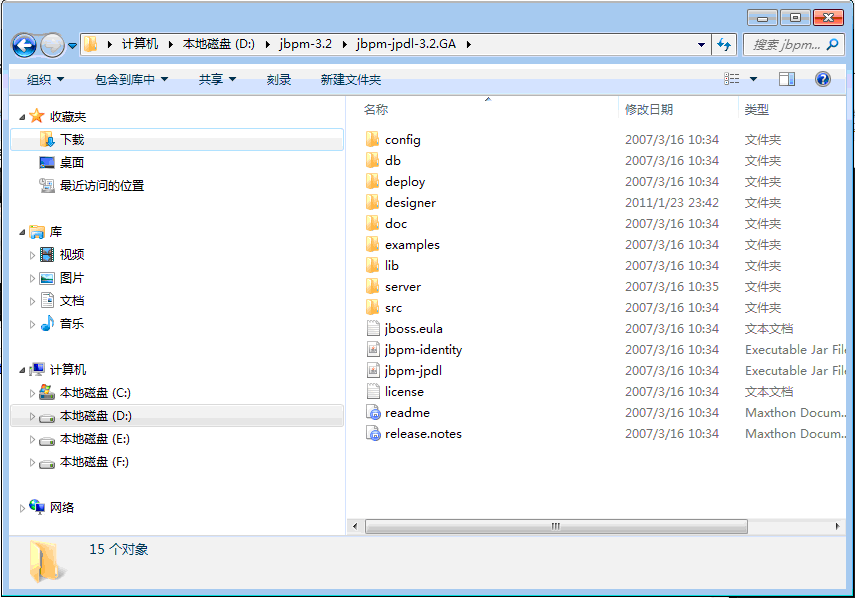Image resolution: width=855 pixels, height=598 pixels.
Task: Click the horizontal scrollbar thumb in file list
Action: (x=556, y=527)
